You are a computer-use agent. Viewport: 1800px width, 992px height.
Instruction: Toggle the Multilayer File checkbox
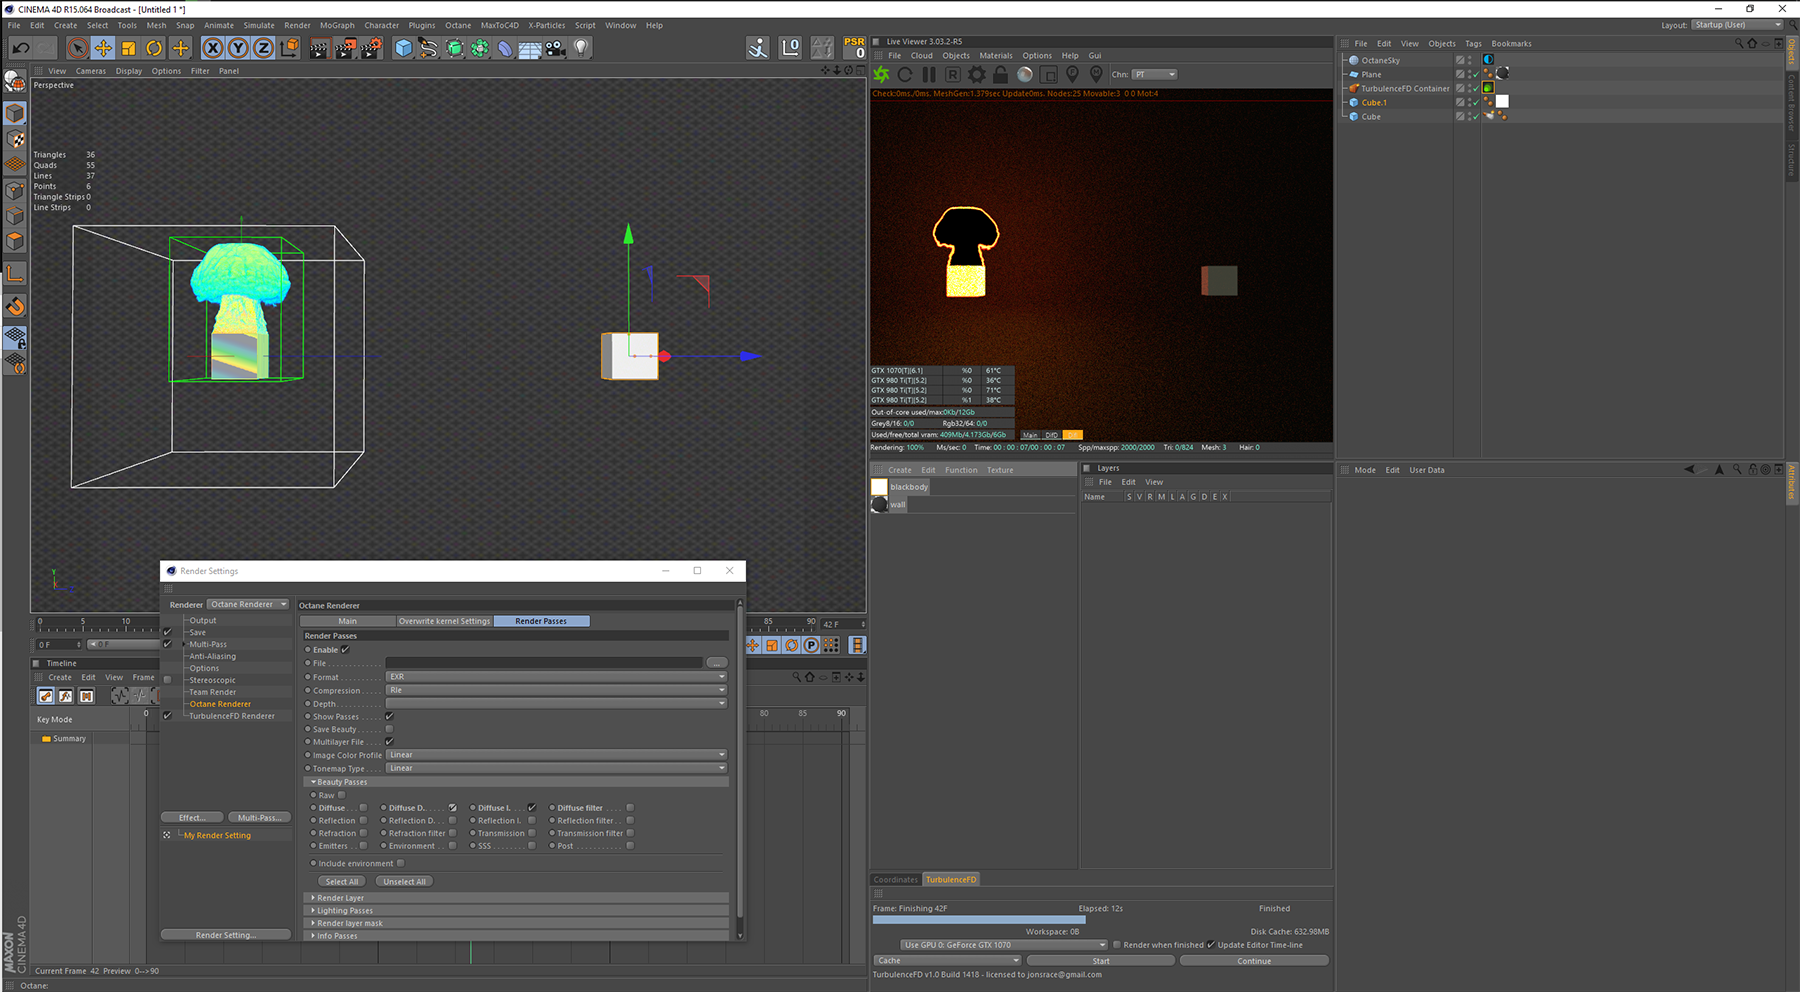(x=389, y=742)
